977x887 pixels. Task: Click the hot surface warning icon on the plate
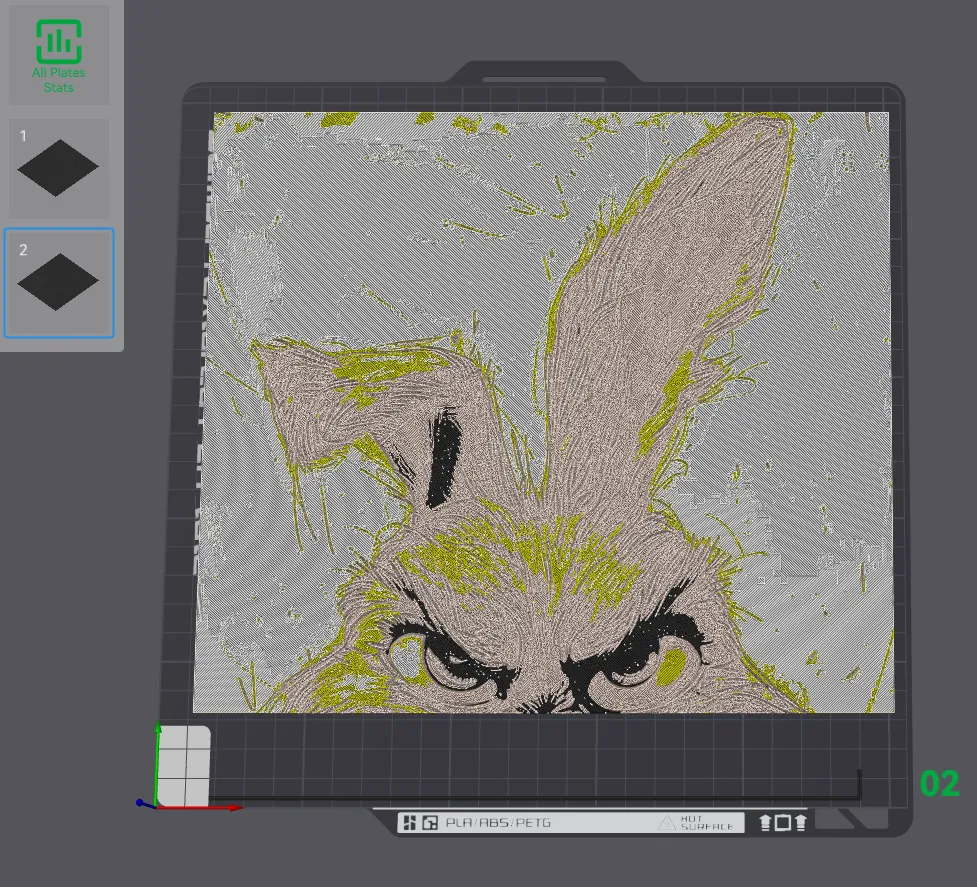click(x=667, y=823)
